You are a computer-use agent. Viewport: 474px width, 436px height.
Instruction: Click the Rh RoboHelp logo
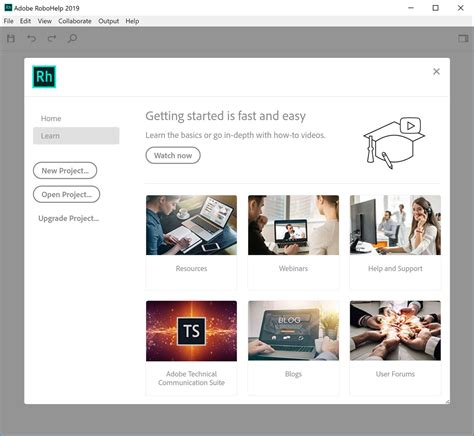(44, 77)
